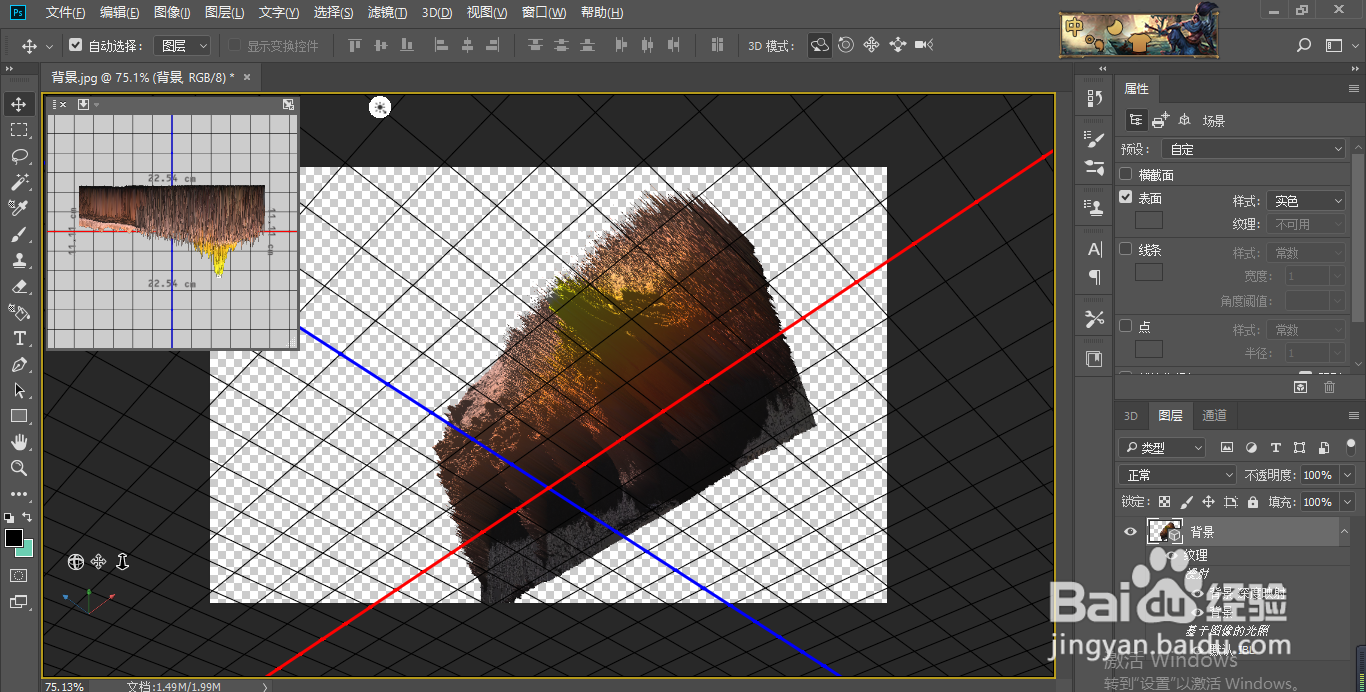Open the 滤镜 filter menu
Viewport: 1366px width, 692px height.
coord(387,13)
